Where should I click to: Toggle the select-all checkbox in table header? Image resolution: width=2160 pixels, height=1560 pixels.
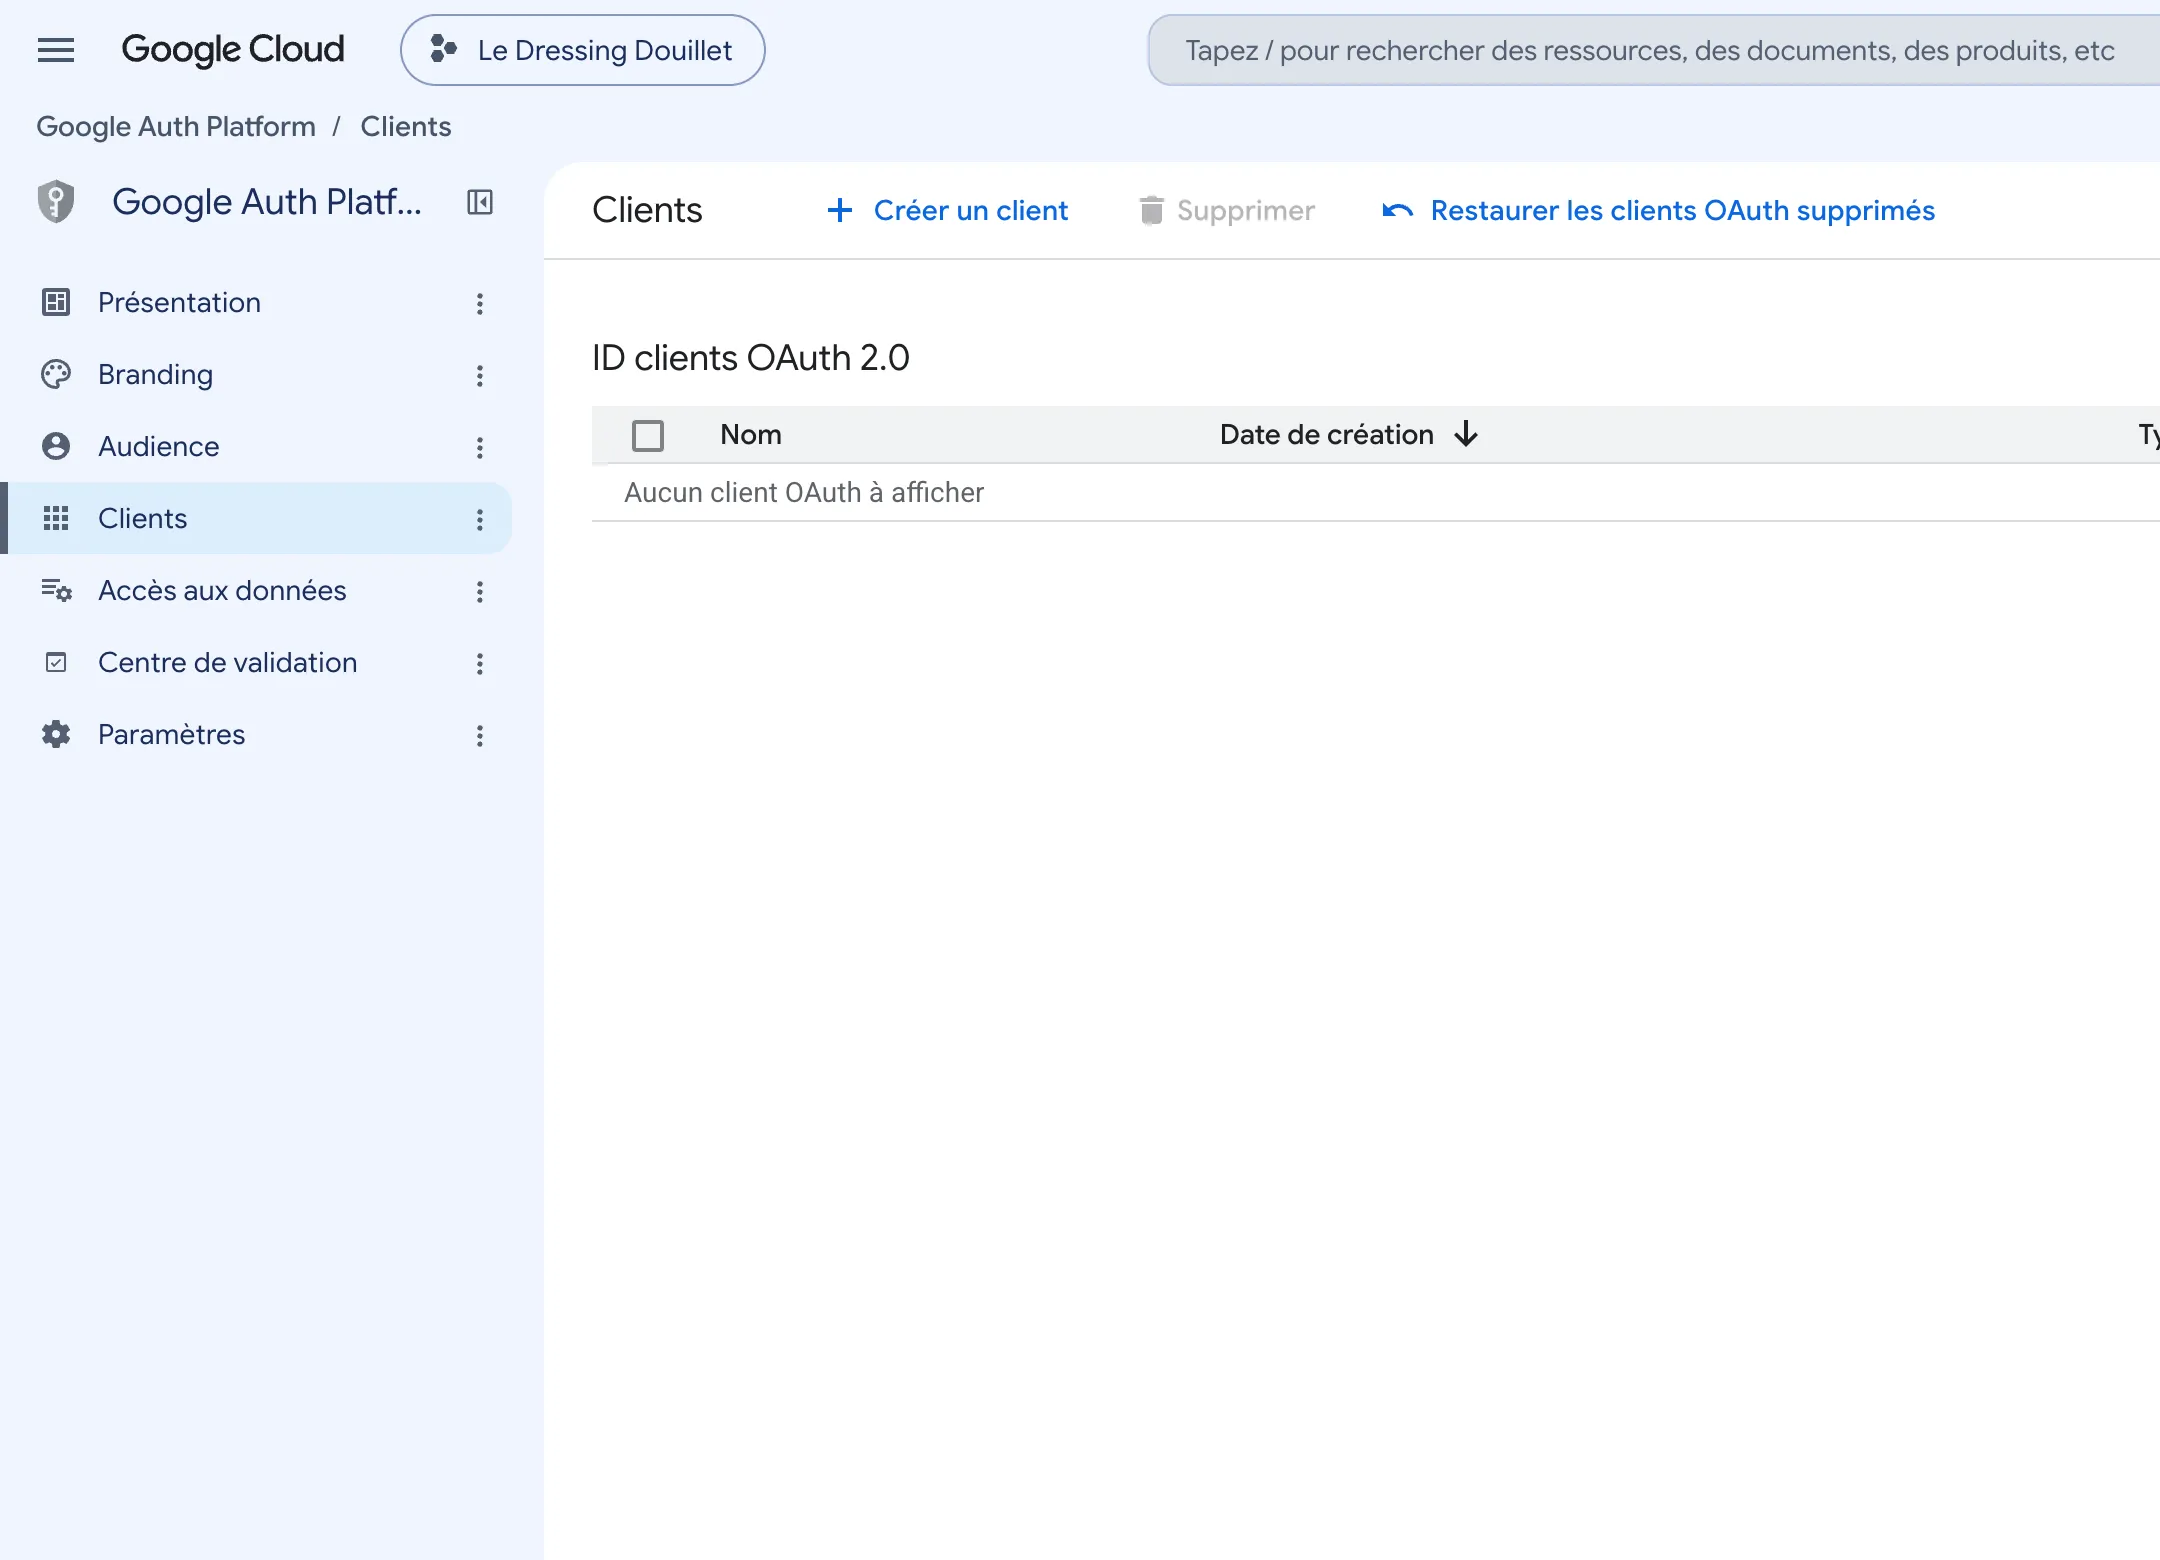click(648, 436)
